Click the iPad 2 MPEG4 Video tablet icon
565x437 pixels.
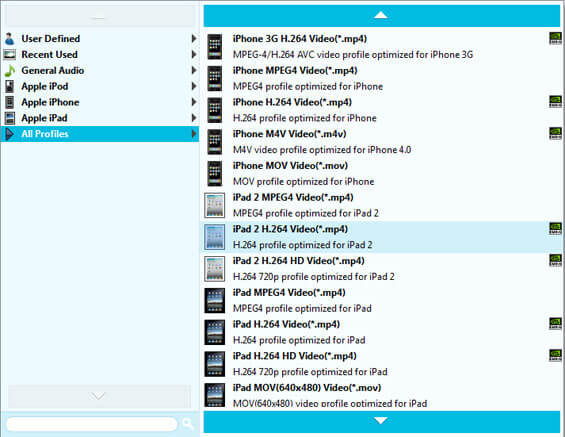(x=215, y=205)
